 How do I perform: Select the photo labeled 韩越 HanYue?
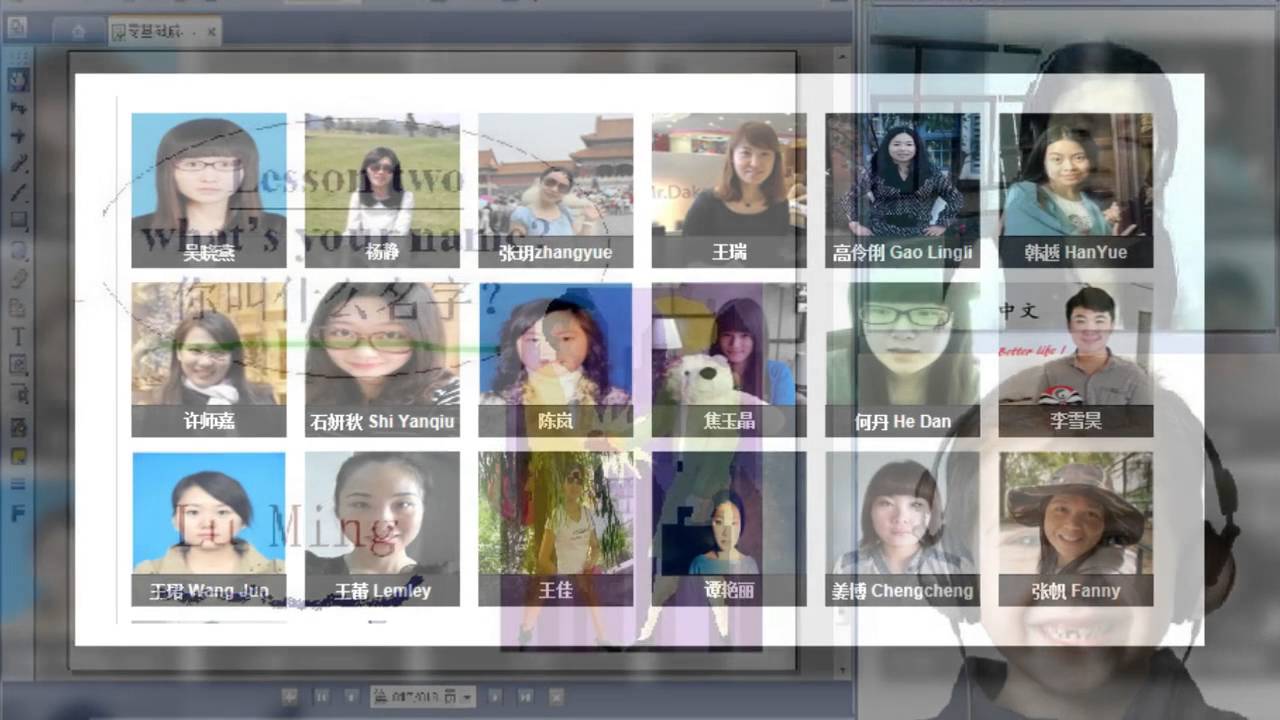click(1076, 190)
